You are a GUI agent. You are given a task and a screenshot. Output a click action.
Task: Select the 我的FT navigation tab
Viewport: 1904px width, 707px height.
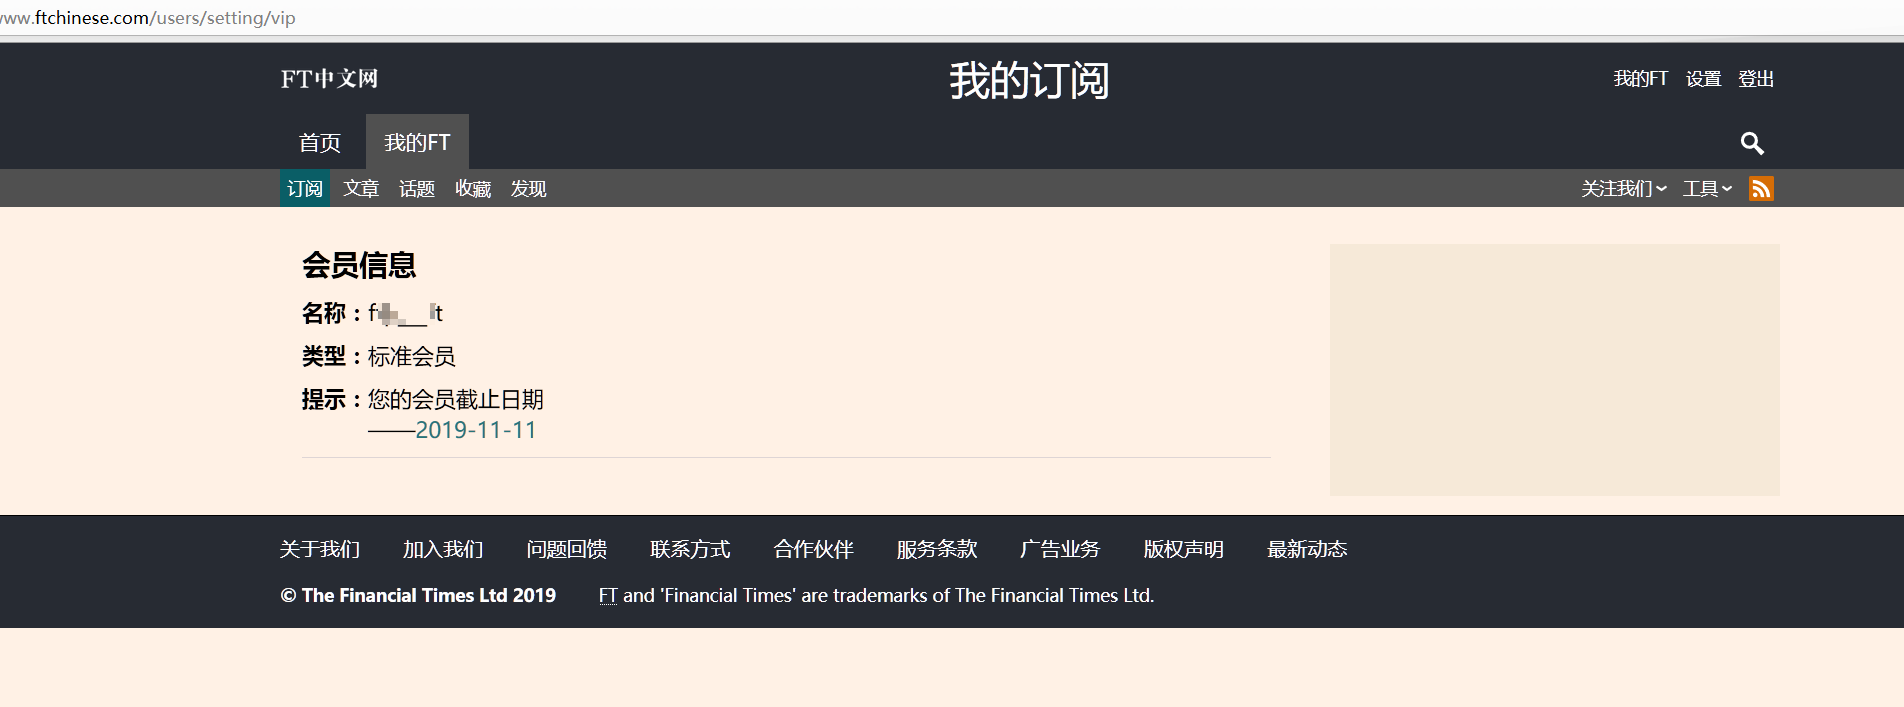(417, 142)
